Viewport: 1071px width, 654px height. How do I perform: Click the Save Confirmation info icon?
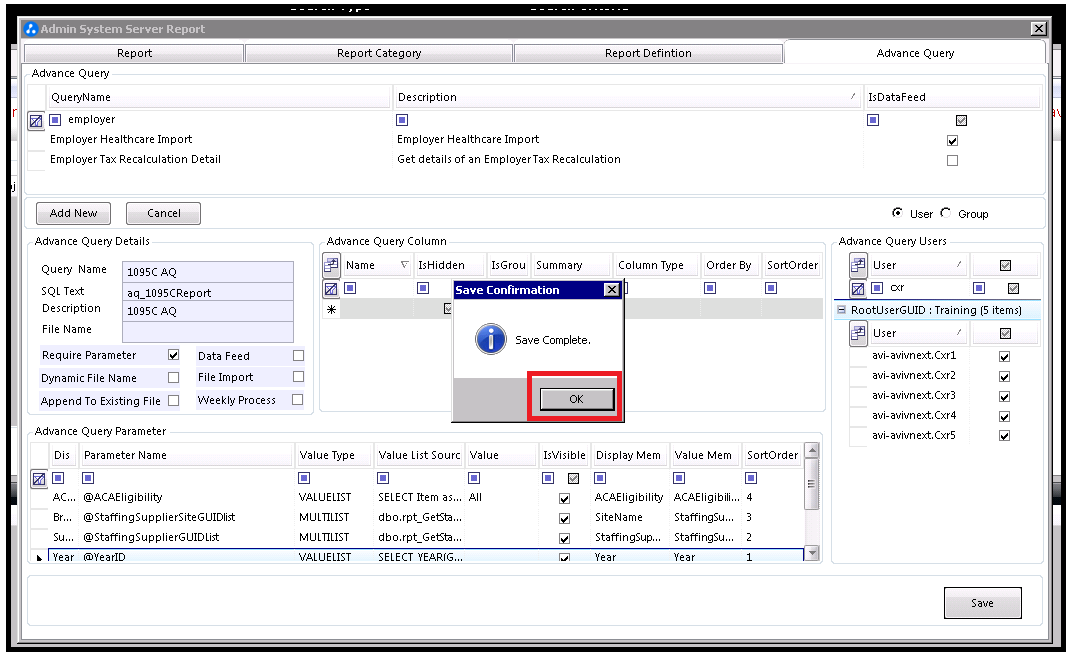click(x=491, y=339)
